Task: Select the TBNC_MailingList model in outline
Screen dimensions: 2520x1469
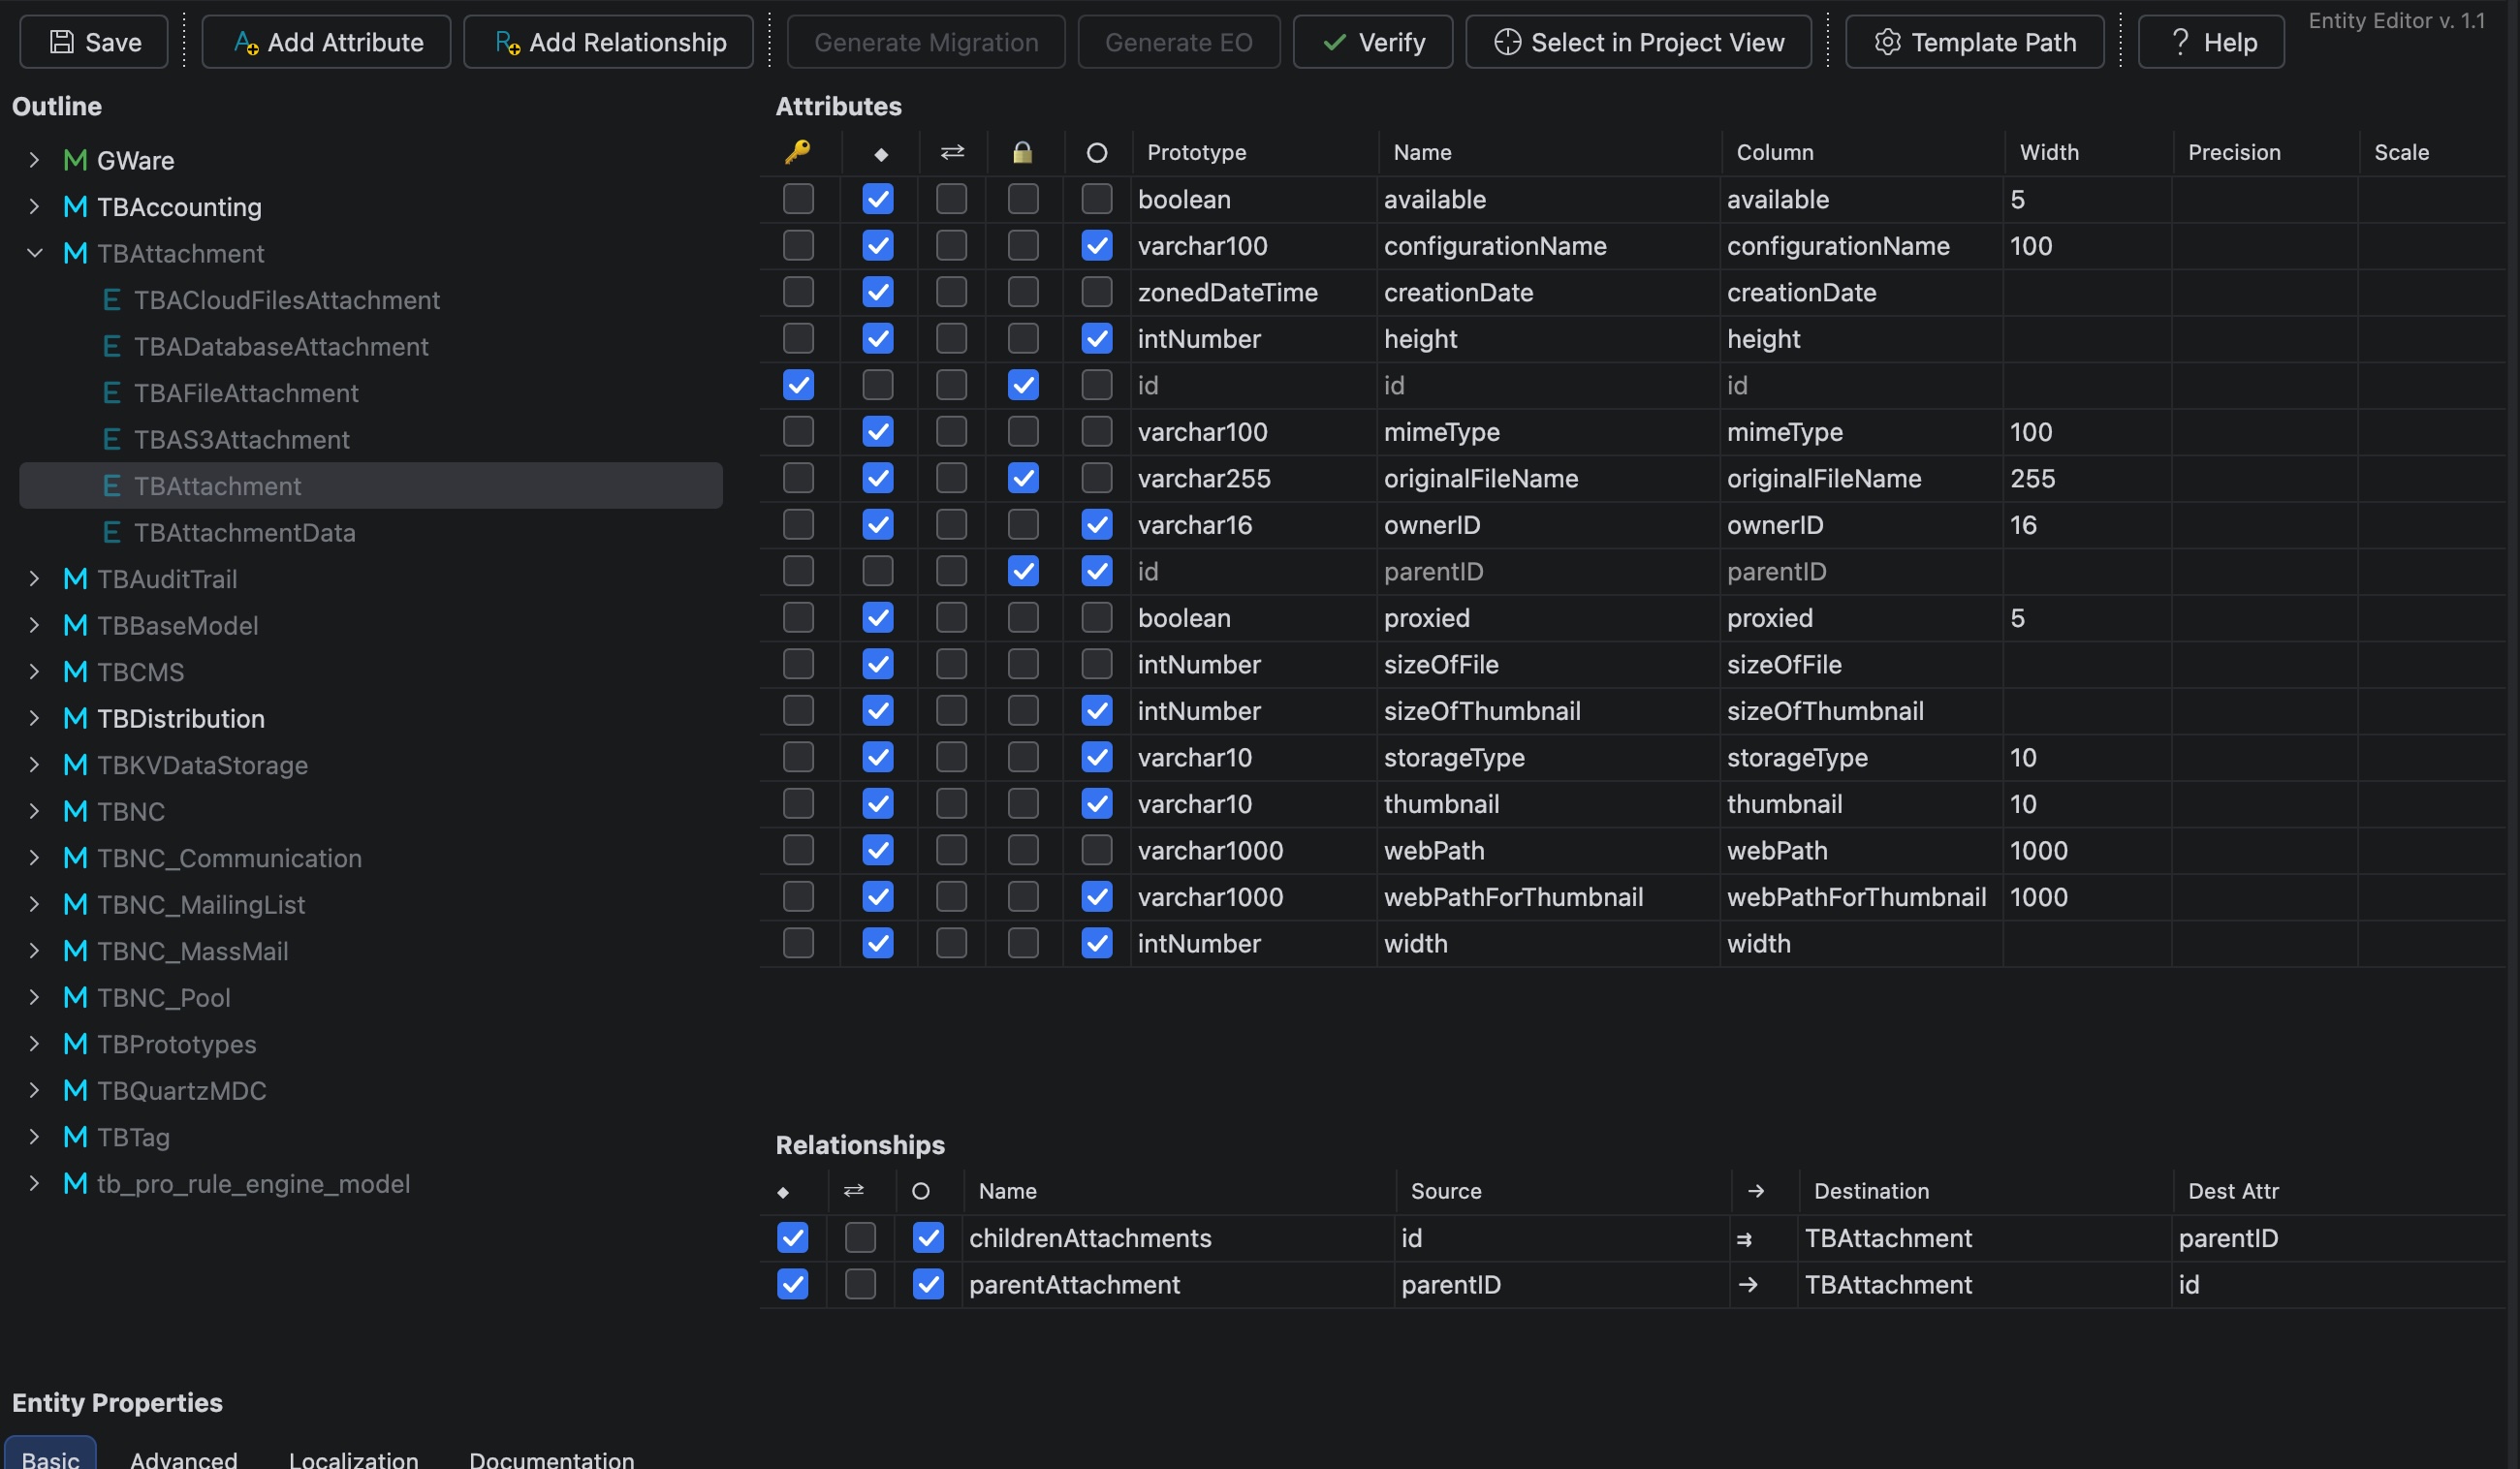Action: coord(201,905)
